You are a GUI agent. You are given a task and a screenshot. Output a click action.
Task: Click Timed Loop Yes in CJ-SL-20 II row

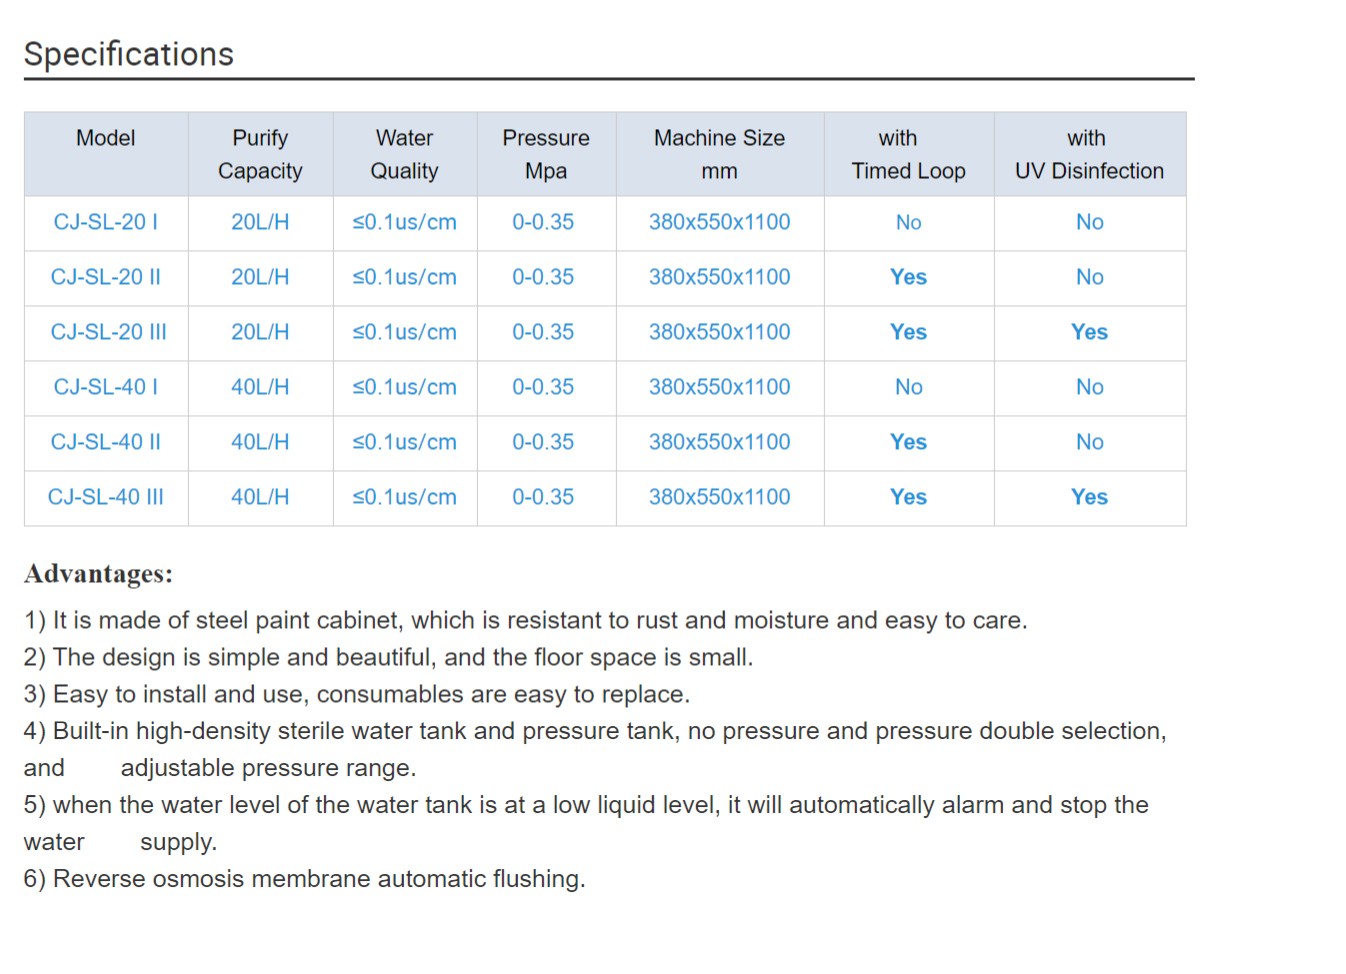[909, 277]
